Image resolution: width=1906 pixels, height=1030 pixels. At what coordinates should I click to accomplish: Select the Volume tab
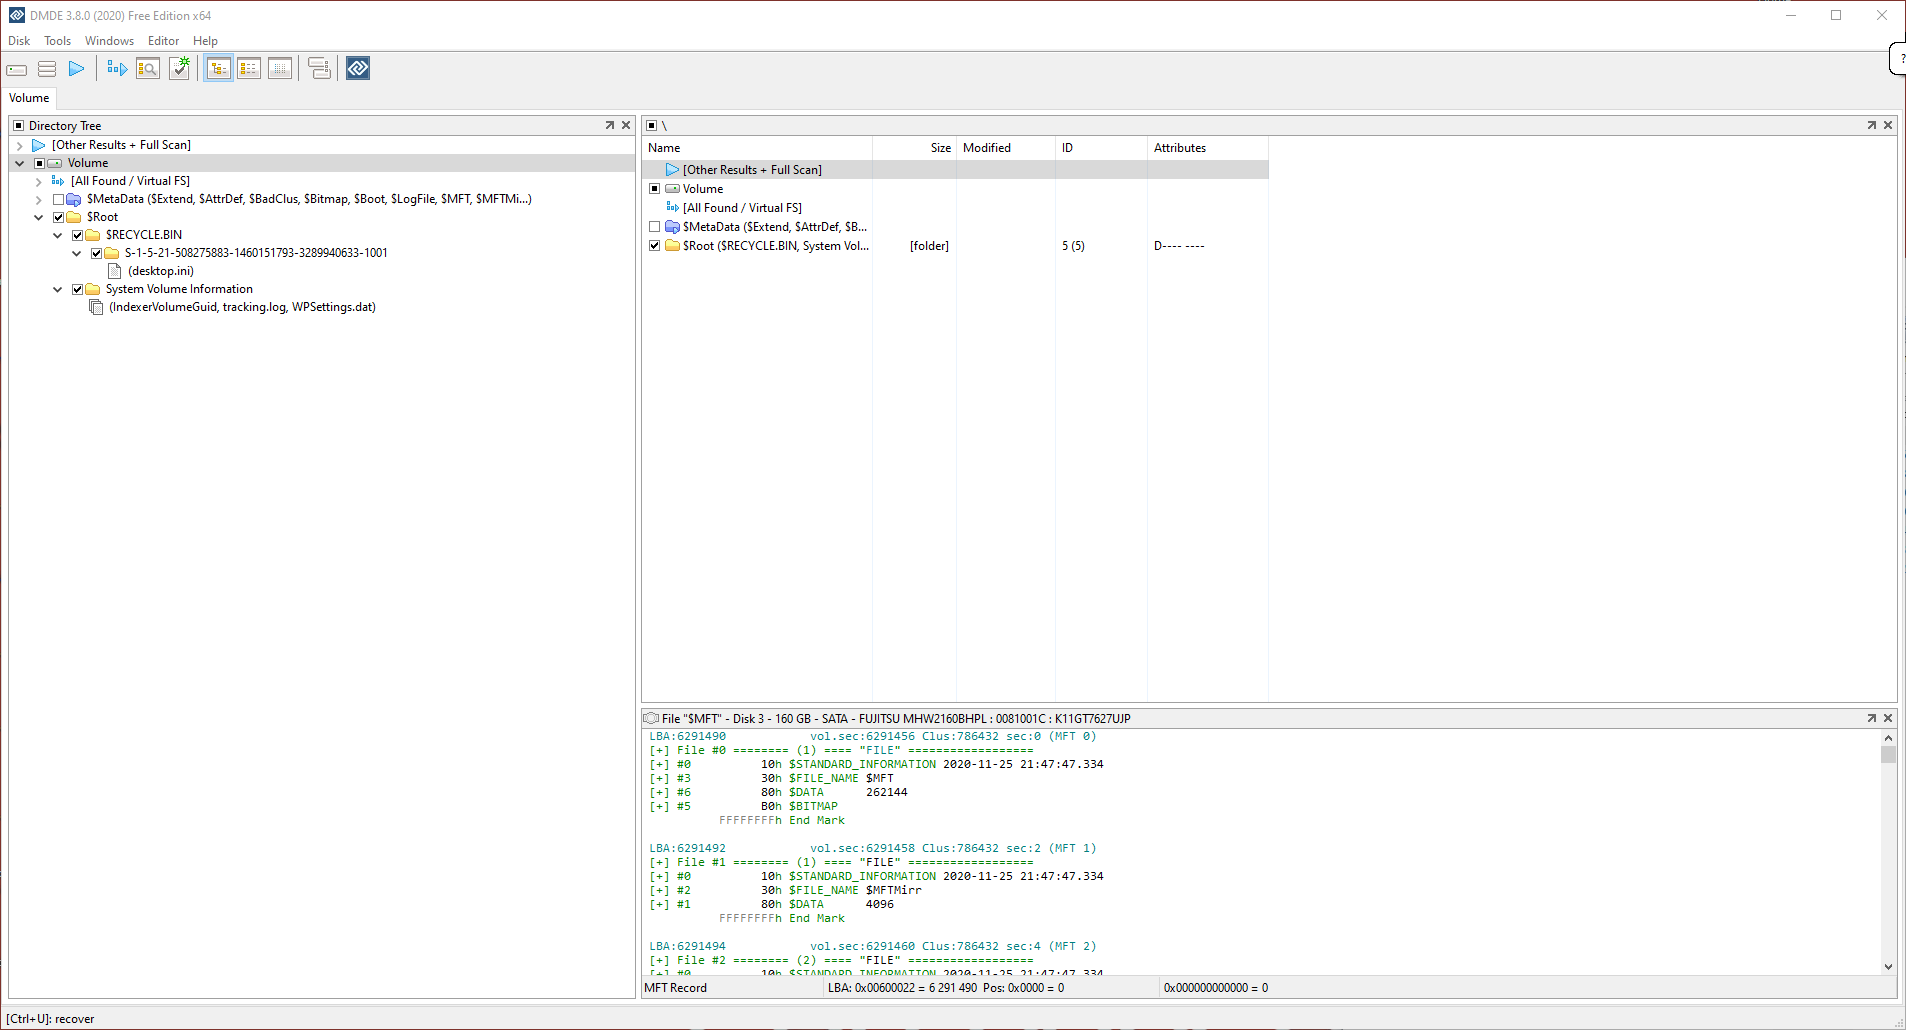tap(29, 98)
